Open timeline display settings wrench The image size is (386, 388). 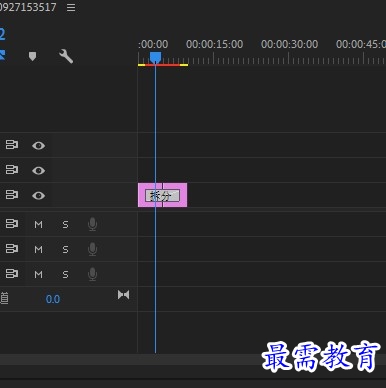(66, 56)
